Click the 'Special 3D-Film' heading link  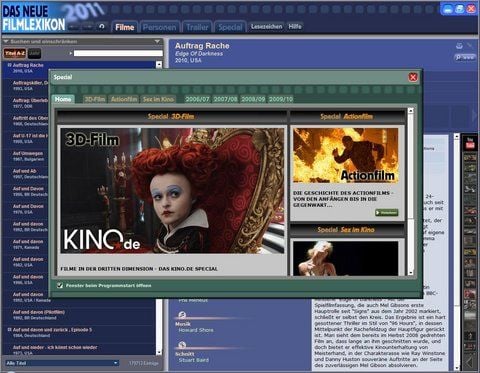pos(171,116)
